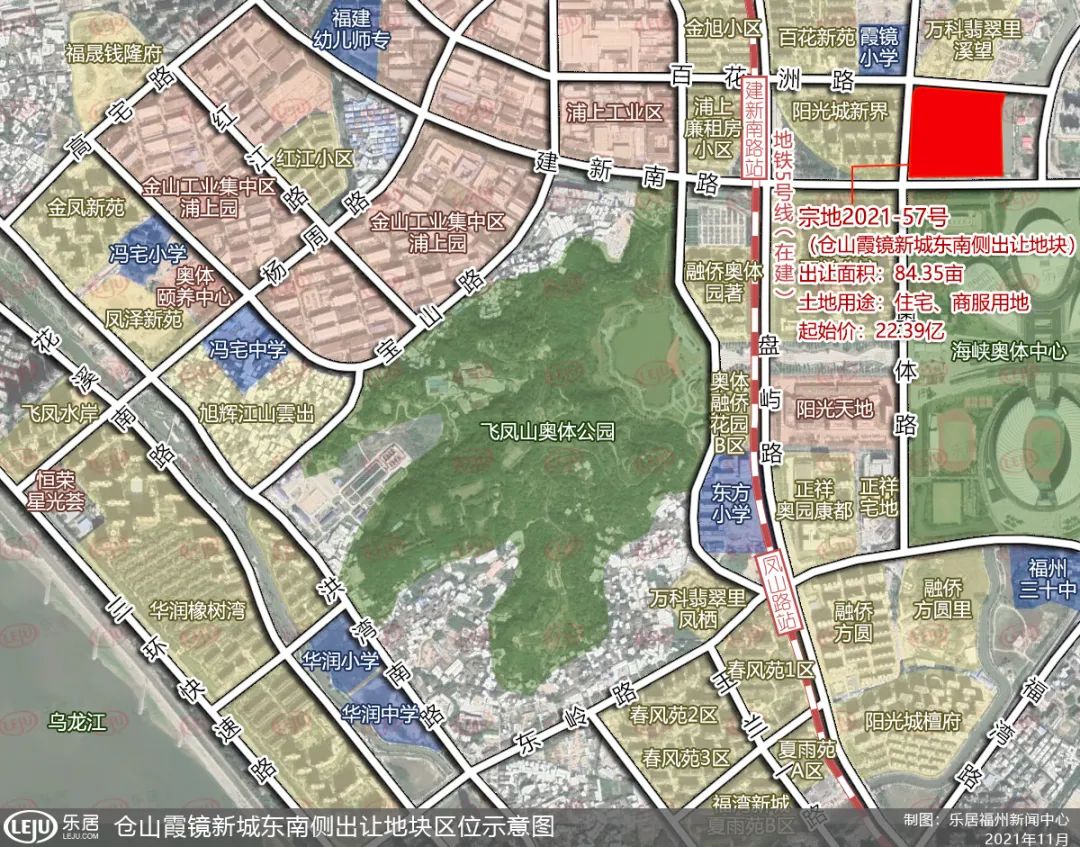The height and width of the screenshot is (847, 1080).
Task: Click the 恒荣星光荟 label
Action: pyautogui.click(x=56, y=490)
